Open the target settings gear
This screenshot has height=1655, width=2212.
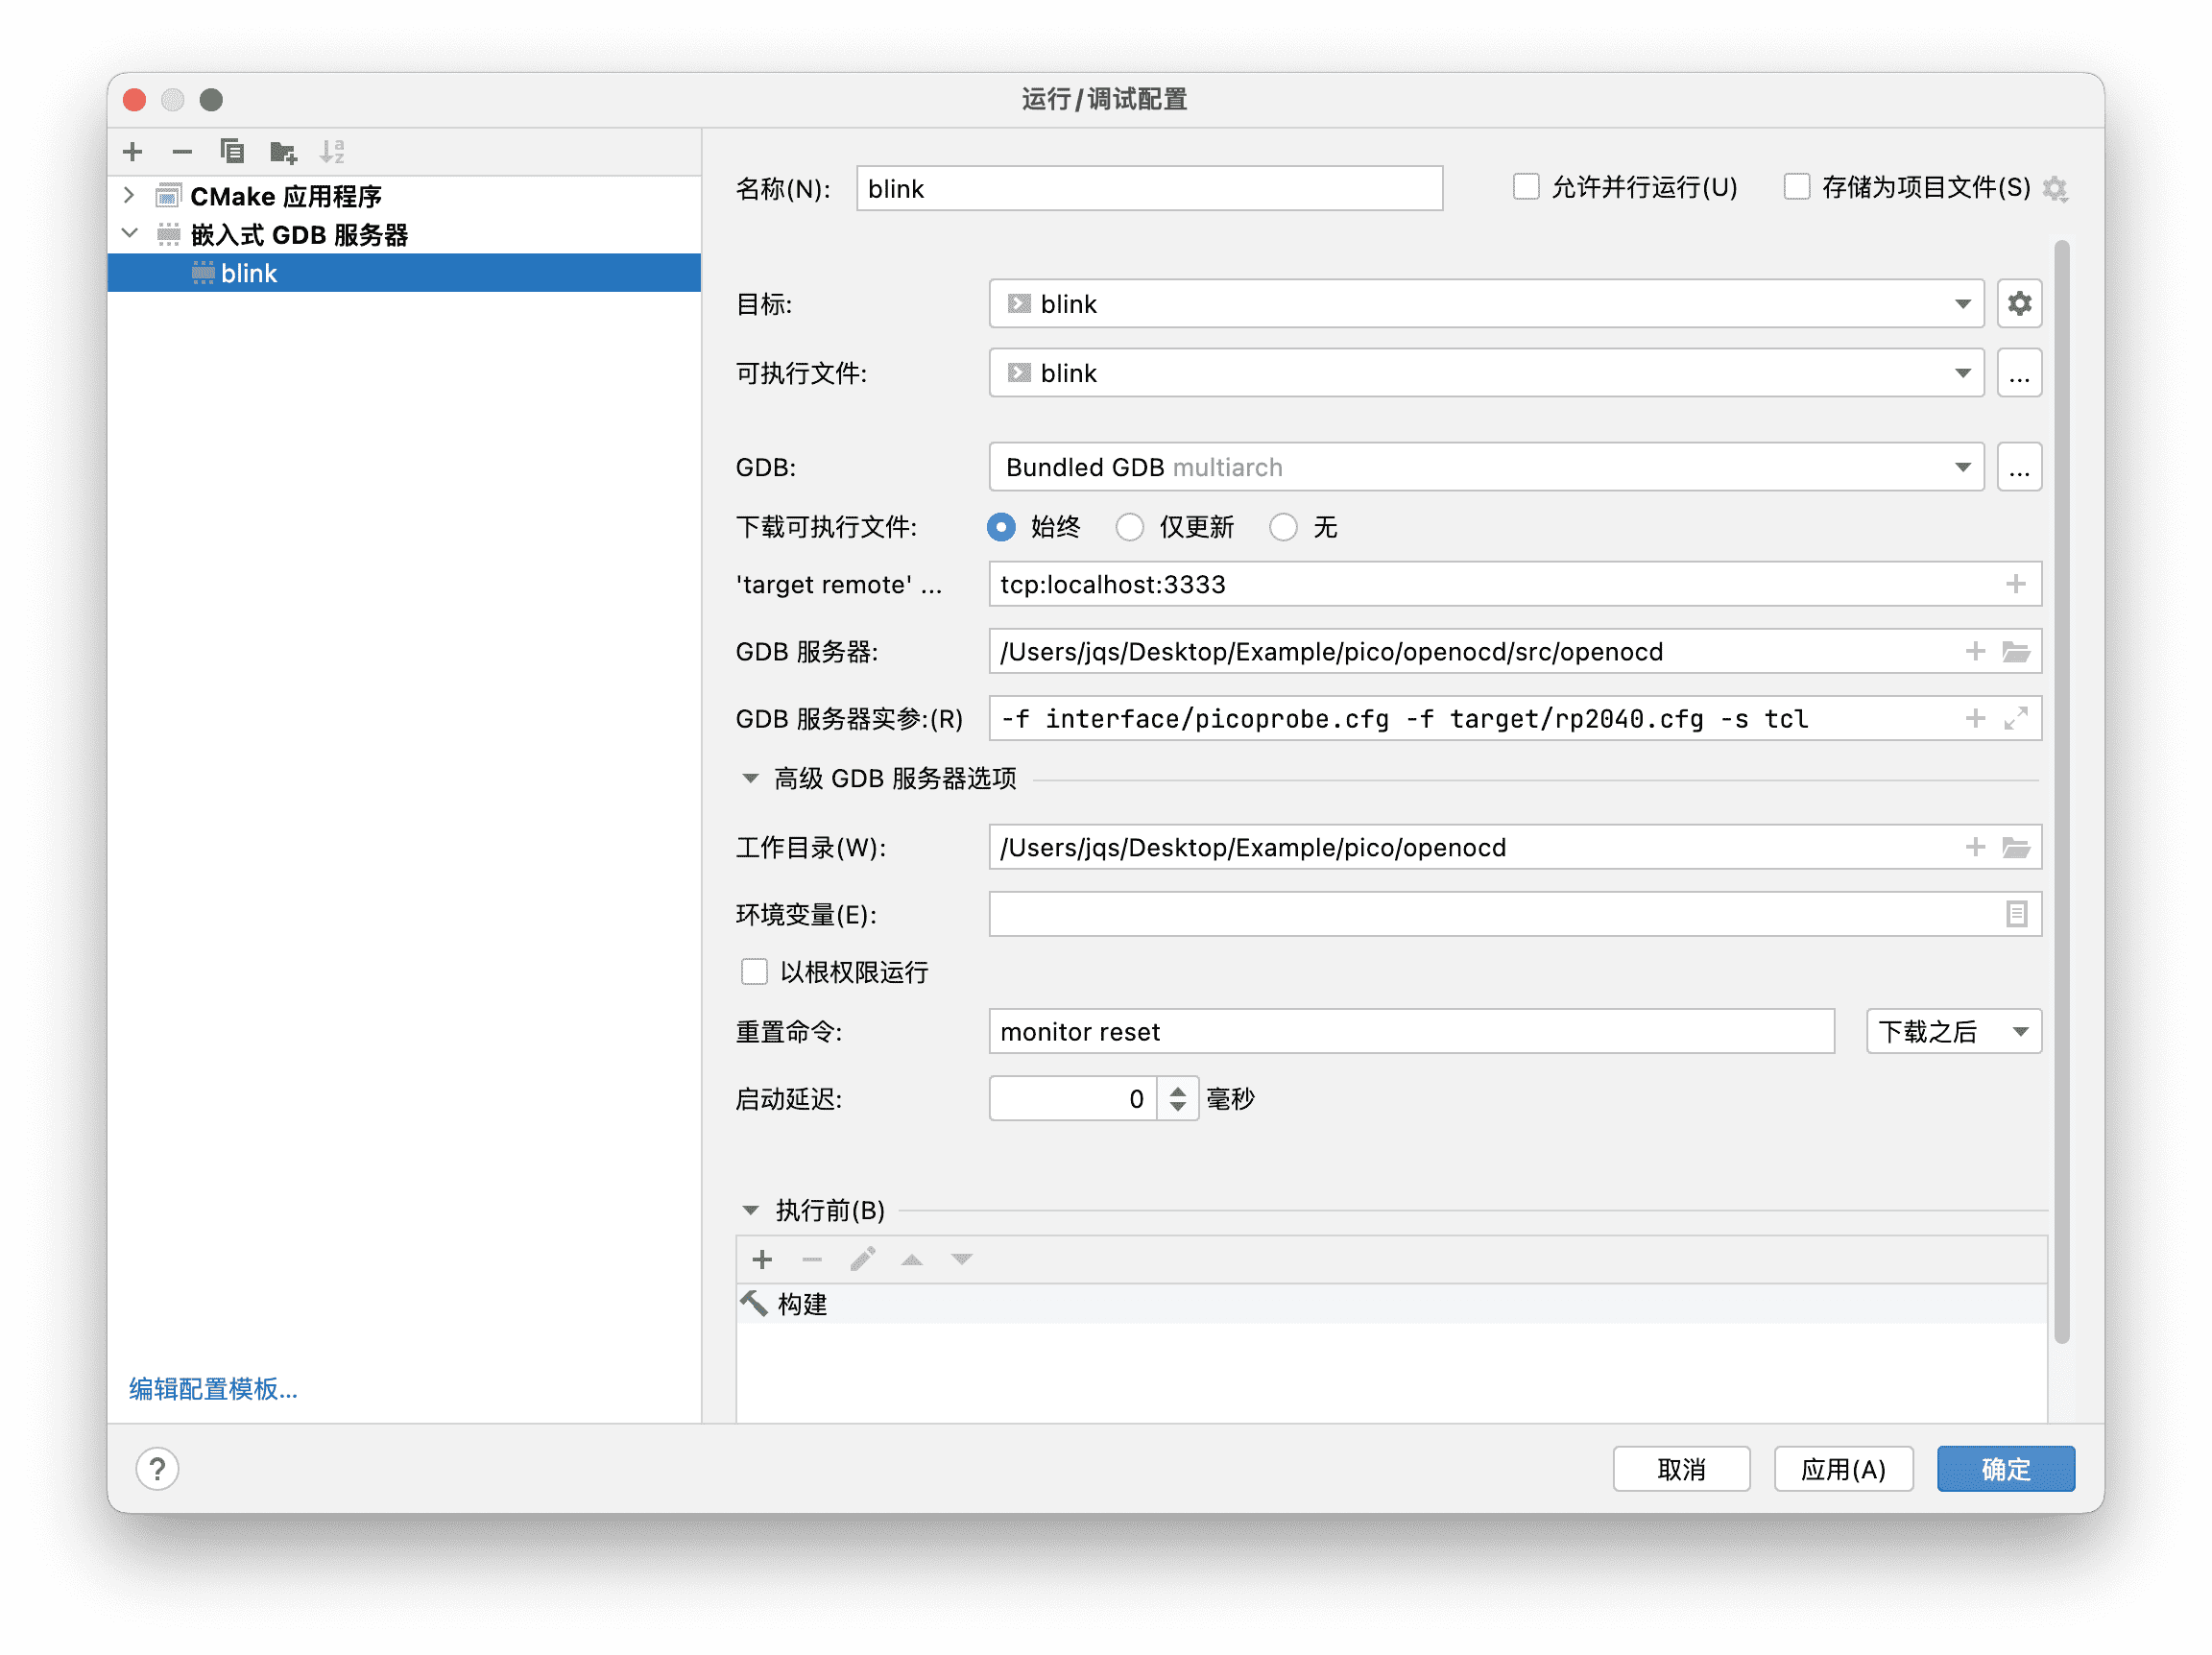coord(2019,304)
